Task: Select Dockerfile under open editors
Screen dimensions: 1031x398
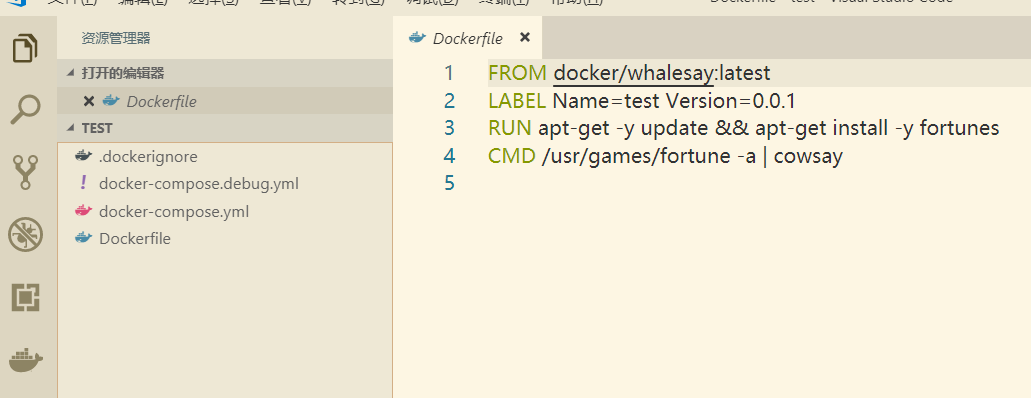Action: [225, 101]
